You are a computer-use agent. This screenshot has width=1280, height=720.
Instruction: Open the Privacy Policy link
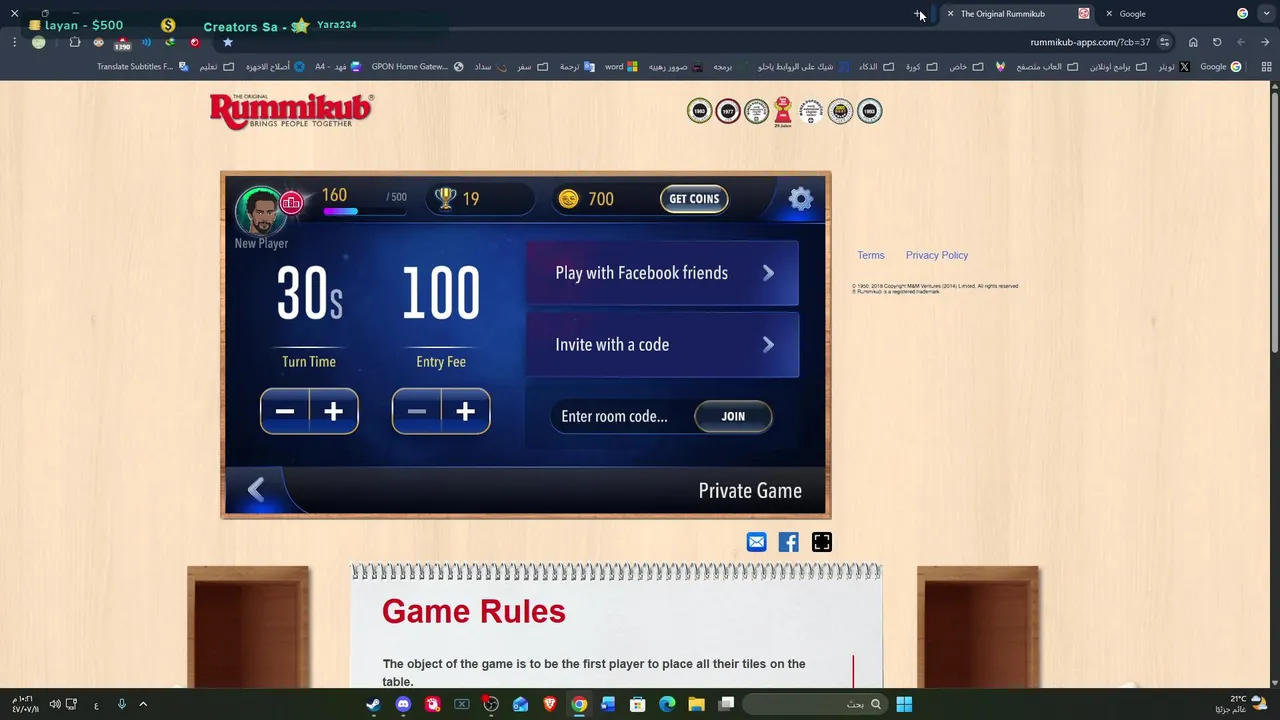click(x=937, y=255)
